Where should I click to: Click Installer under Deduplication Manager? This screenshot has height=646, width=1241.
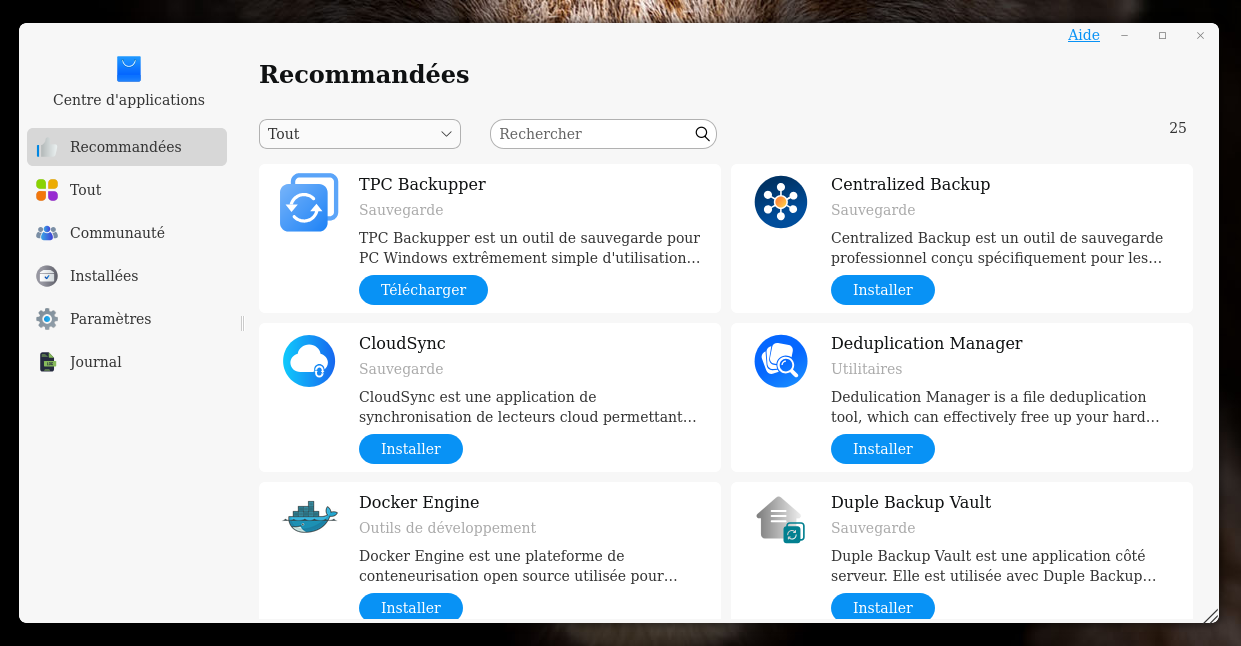point(882,449)
